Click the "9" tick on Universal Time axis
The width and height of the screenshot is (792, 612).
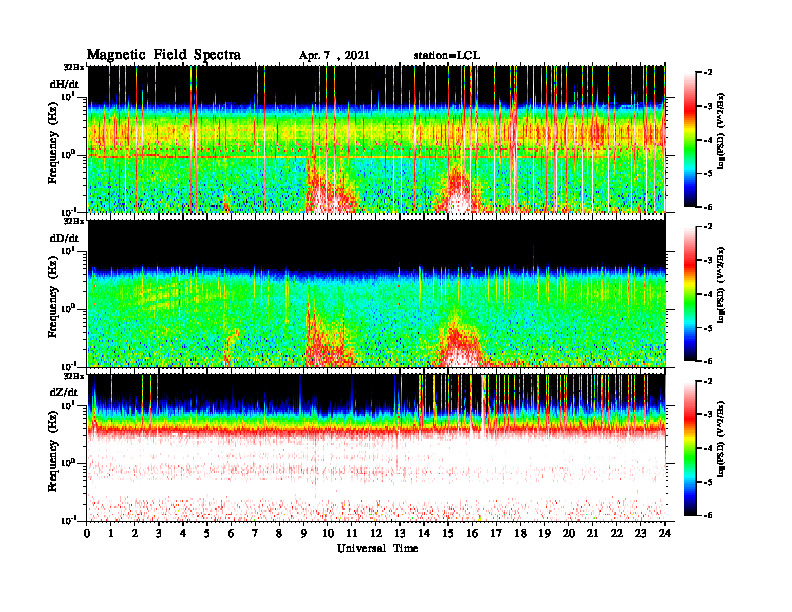pyautogui.click(x=303, y=534)
